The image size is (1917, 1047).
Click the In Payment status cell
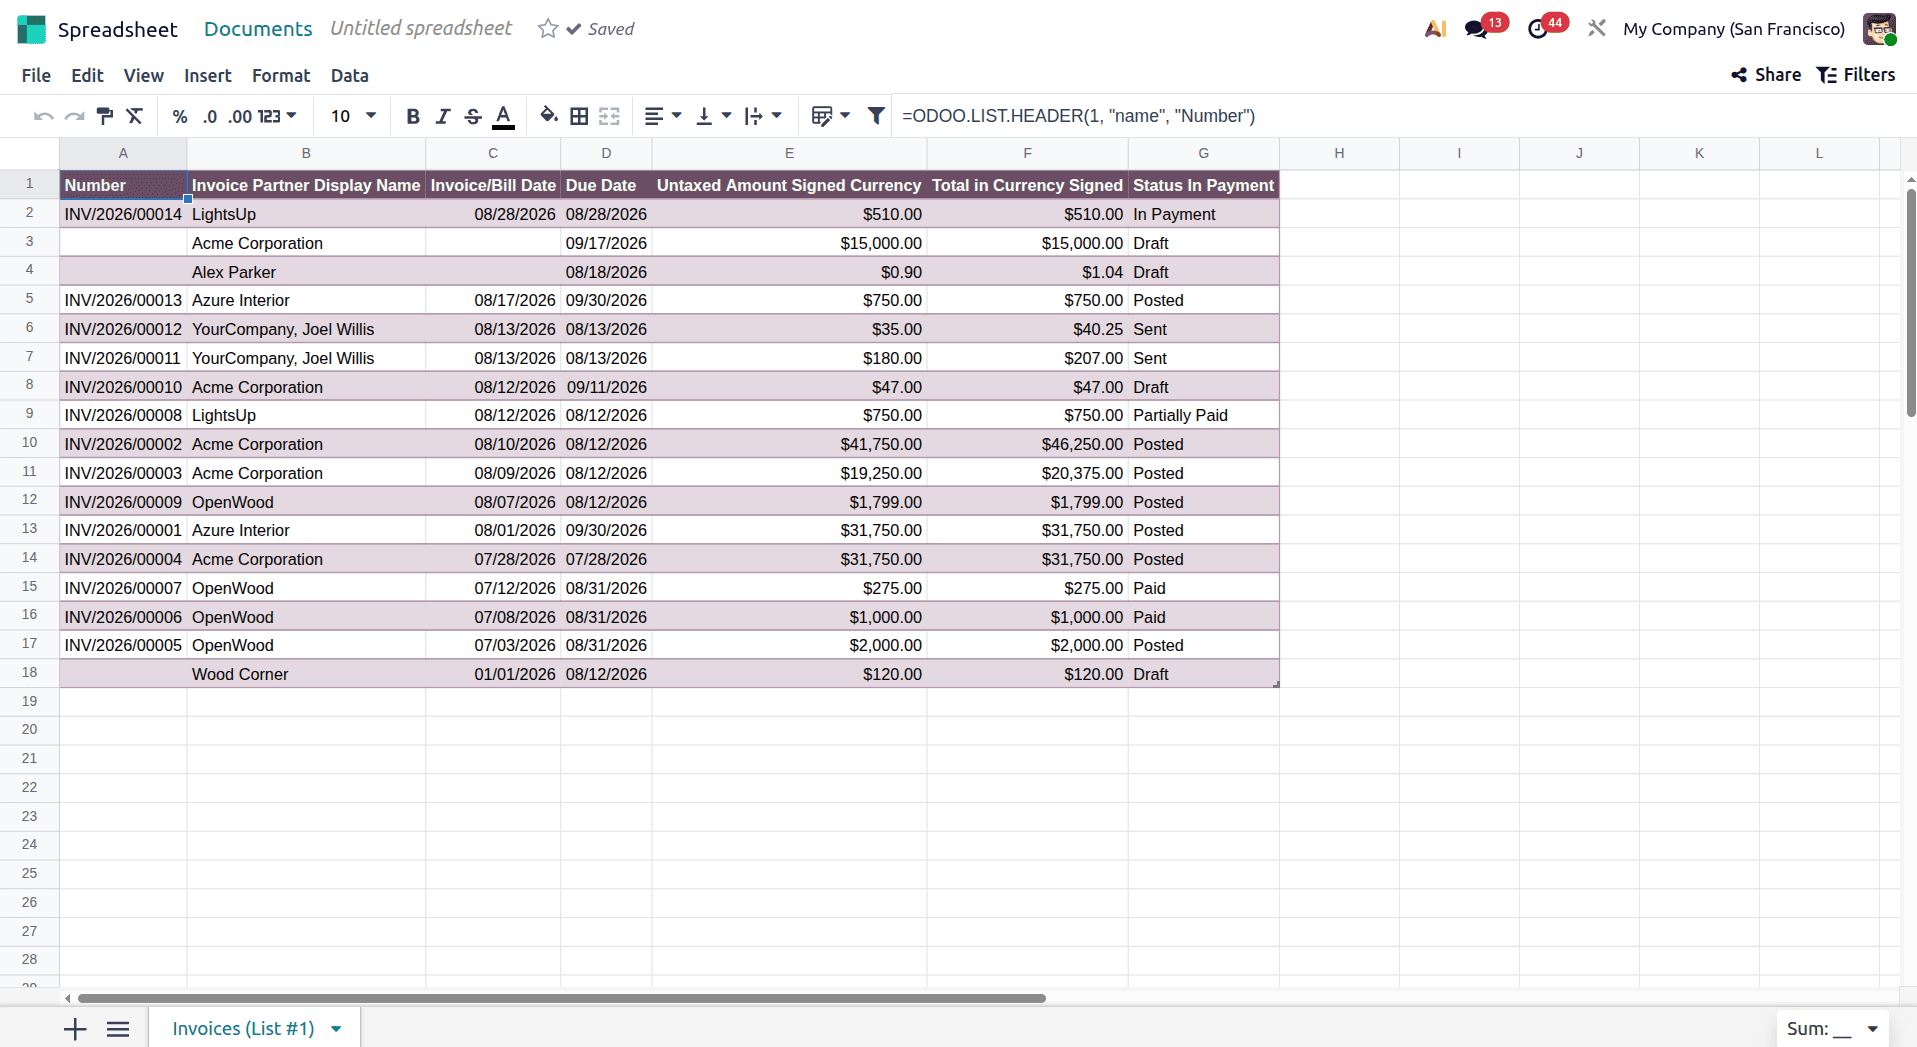[1203, 214]
